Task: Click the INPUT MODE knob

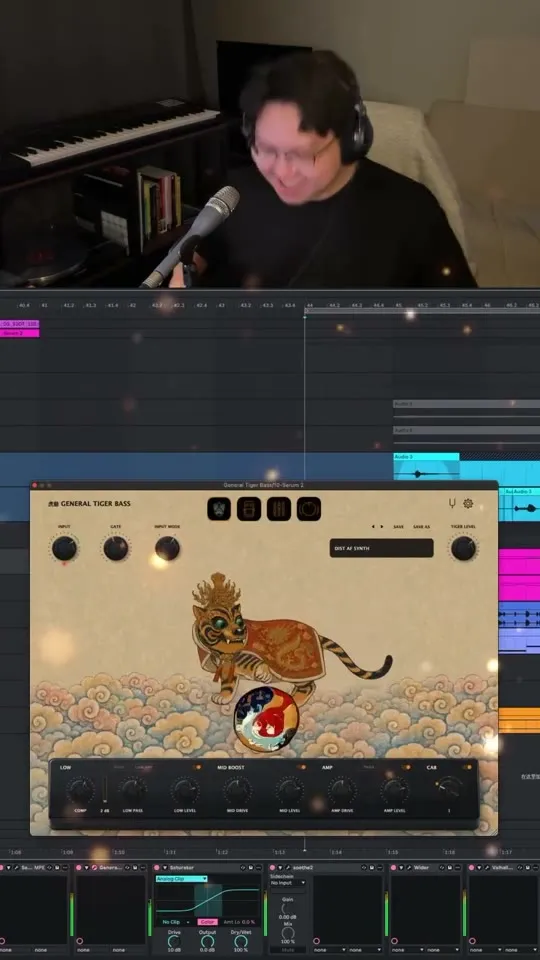Action: pos(167,548)
